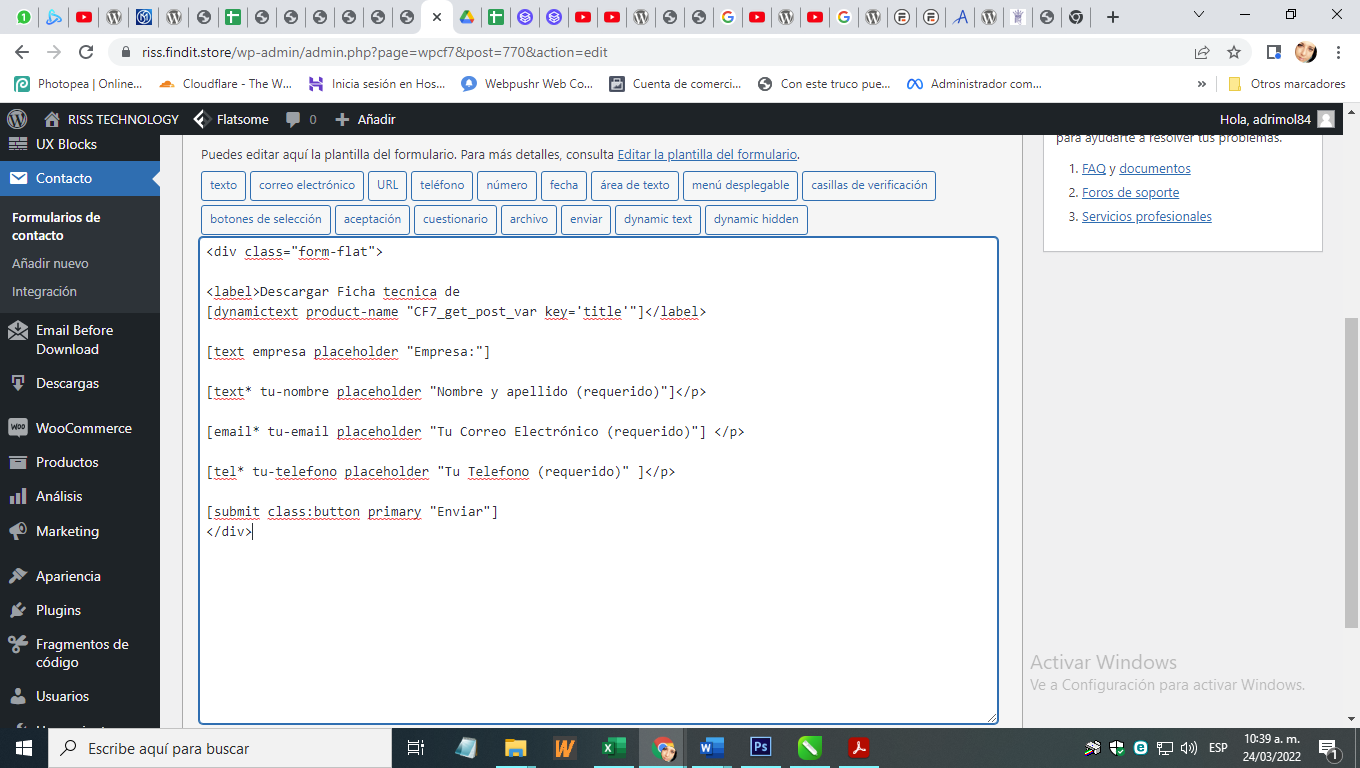
Task: Open Cloudflare bookmark
Action: (226, 84)
